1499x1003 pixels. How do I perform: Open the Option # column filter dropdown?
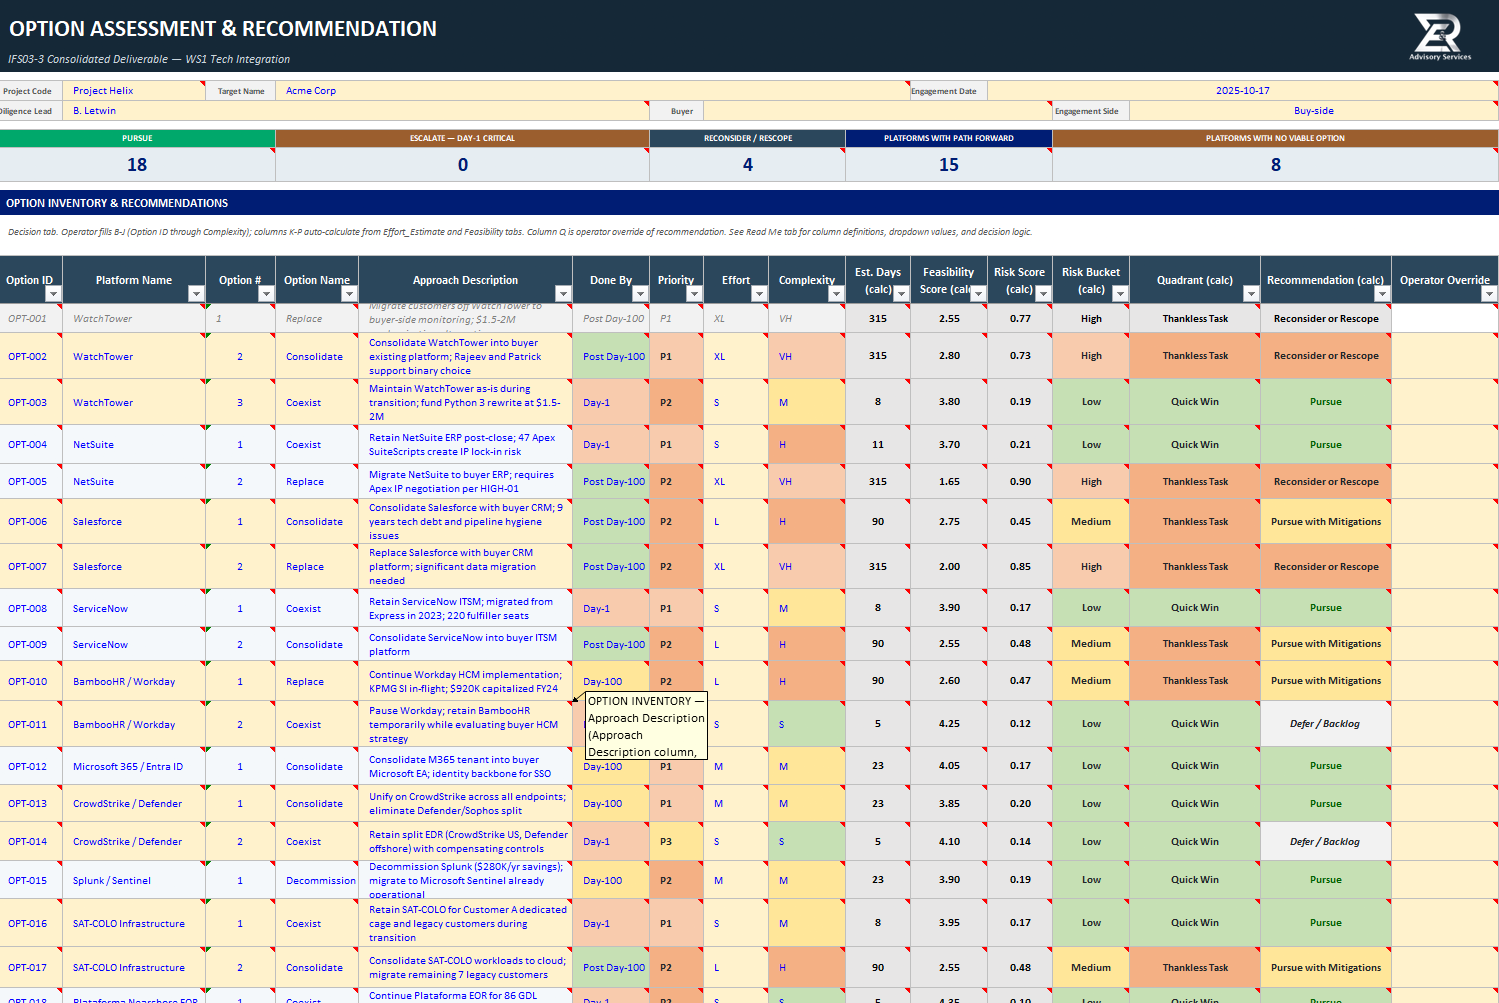pyautogui.click(x=266, y=294)
